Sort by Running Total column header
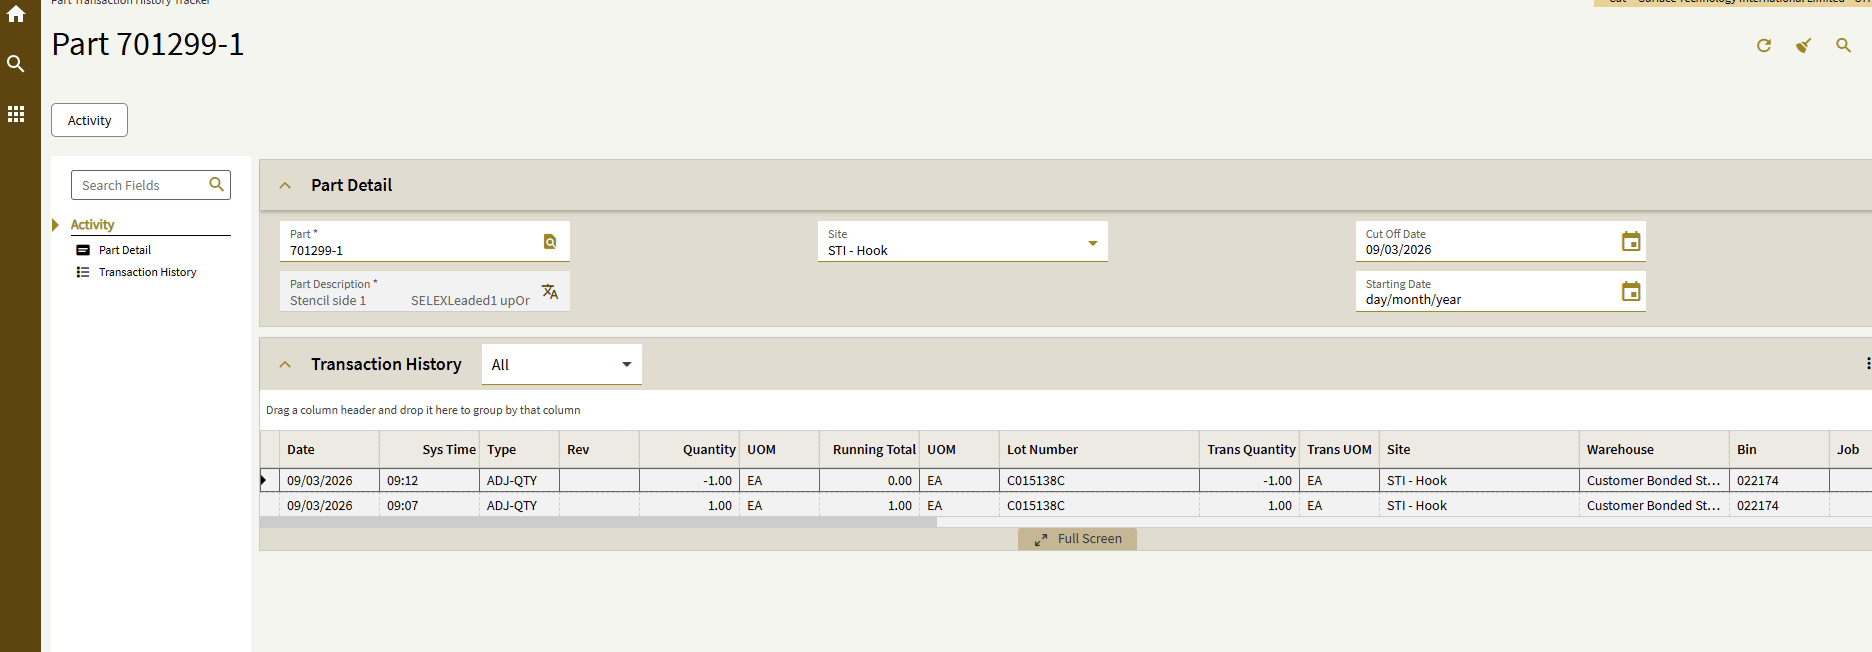The height and width of the screenshot is (652, 1872). coord(870,450)
